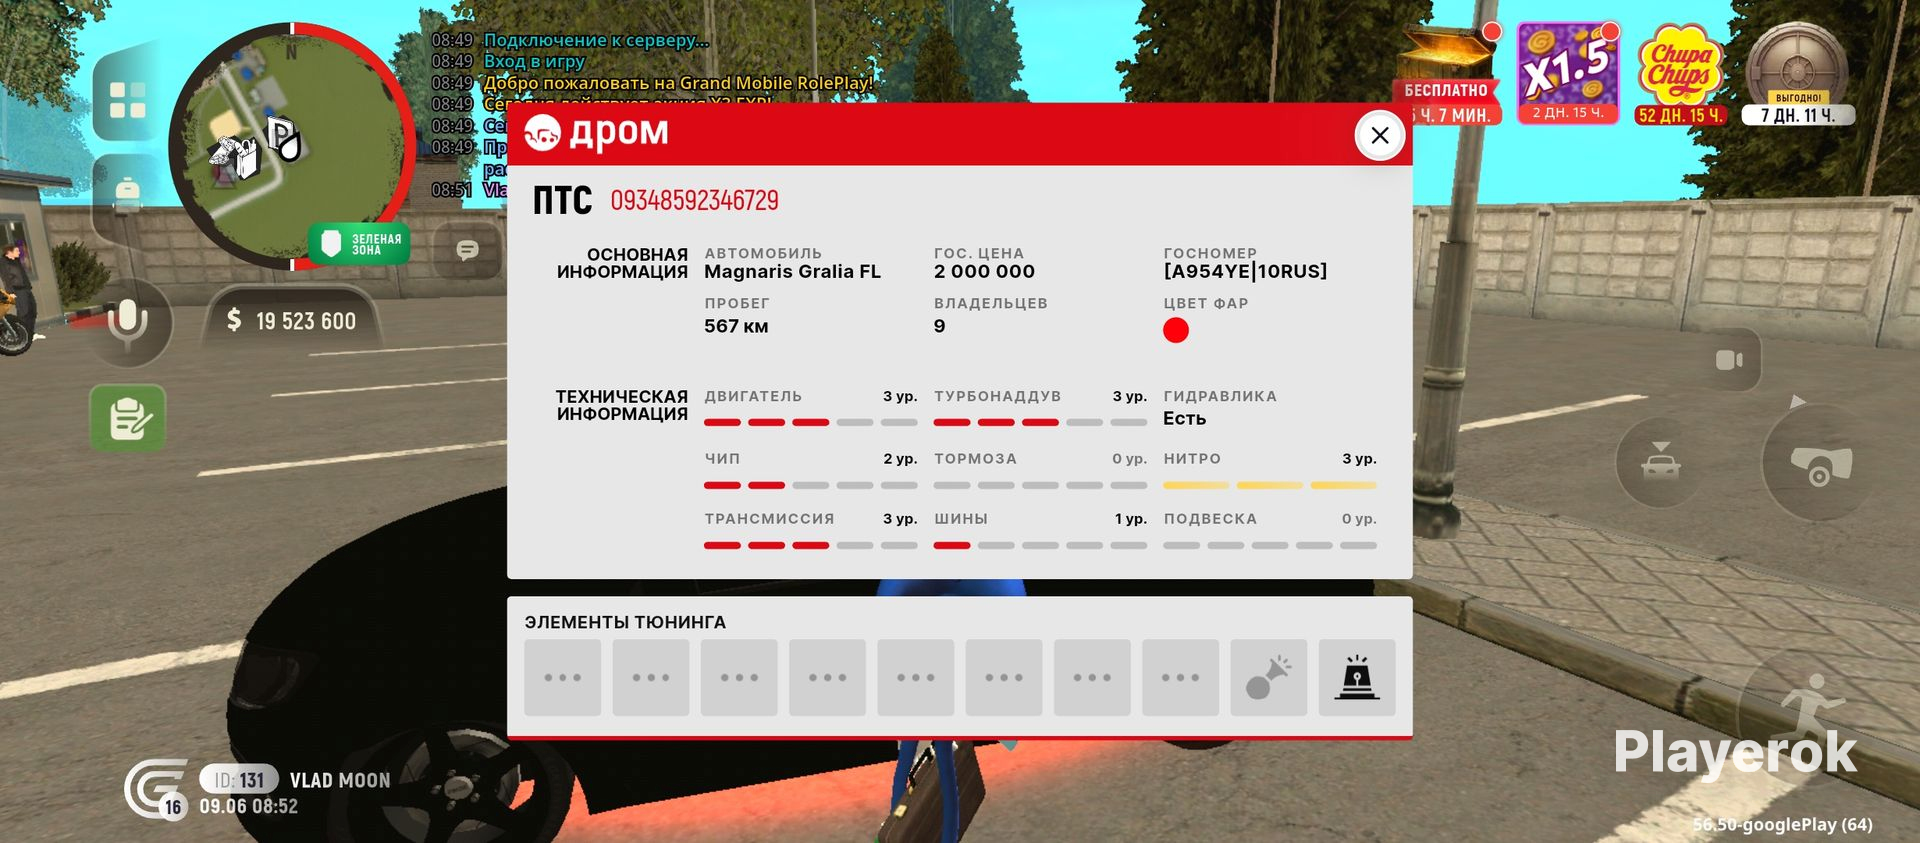Open the chat bubble icon

point(467,250)
